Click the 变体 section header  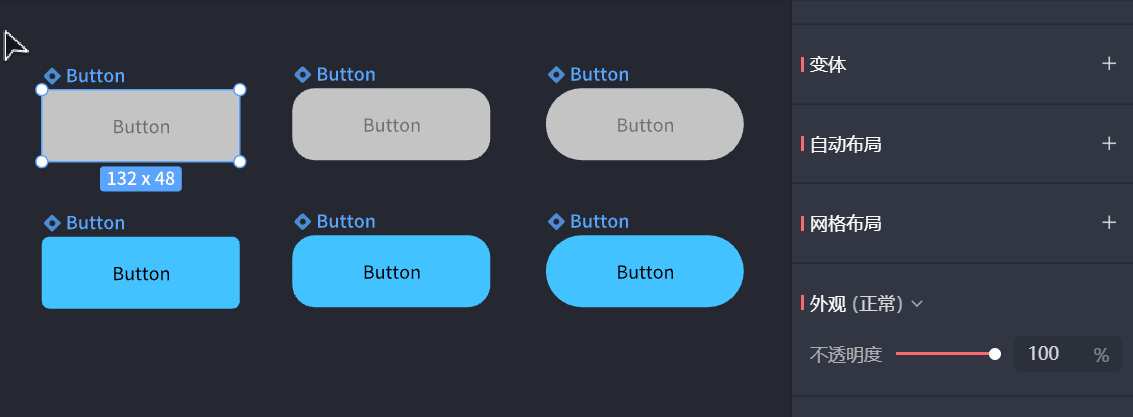pos(828,64)
